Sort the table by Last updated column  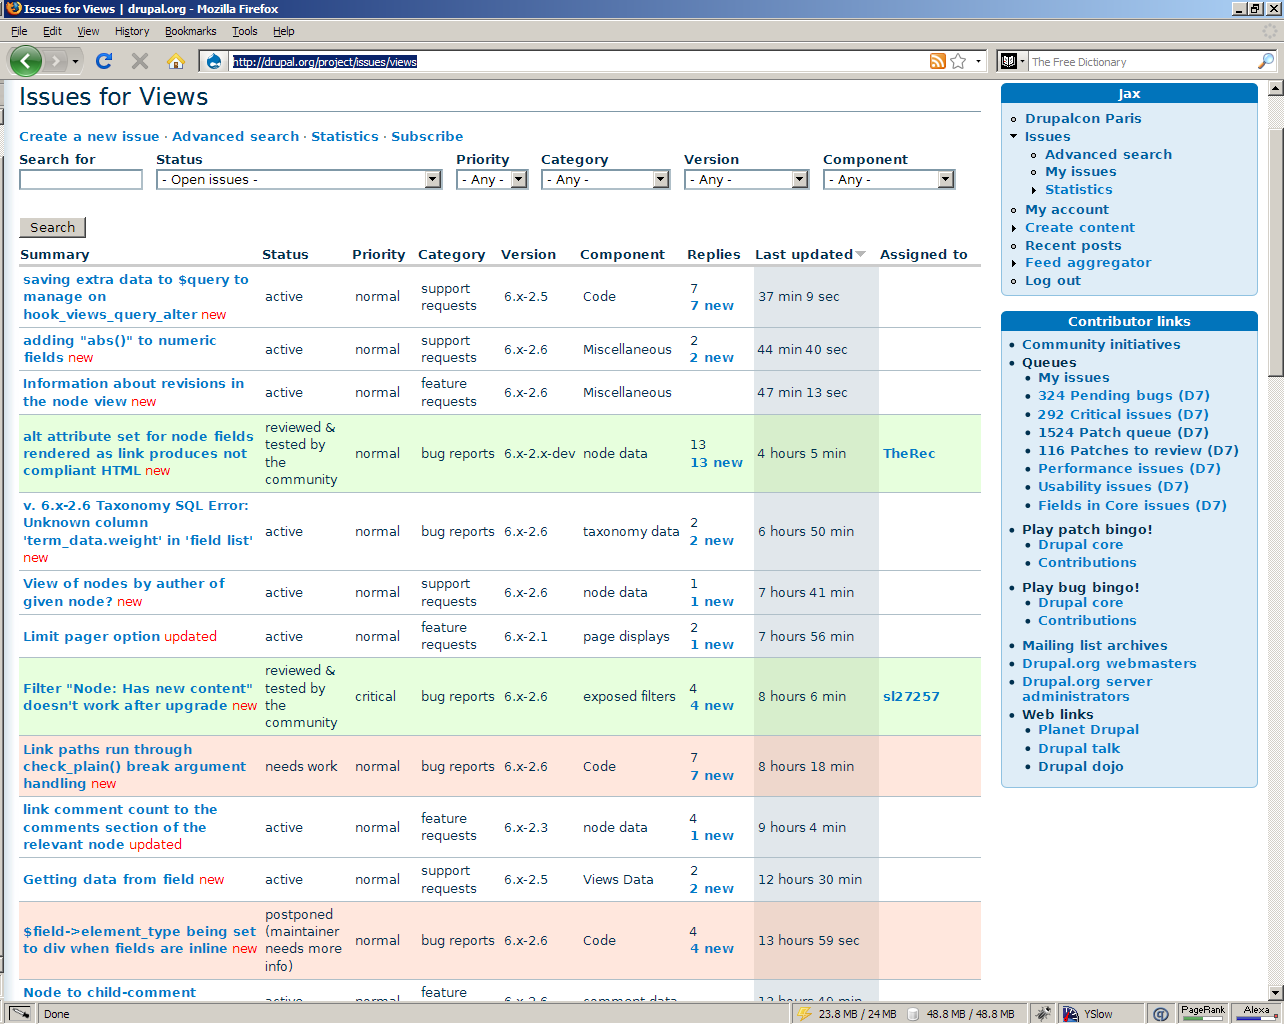(803, 255)
